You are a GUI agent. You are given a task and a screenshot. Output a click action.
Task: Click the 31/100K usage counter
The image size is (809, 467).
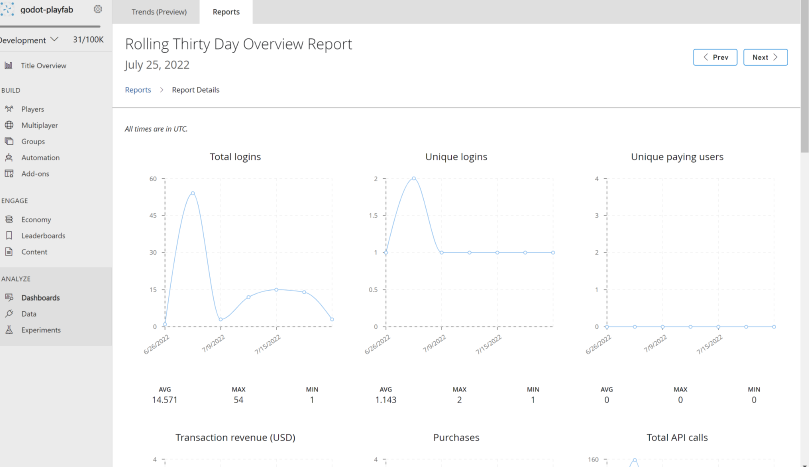point(88,40)
